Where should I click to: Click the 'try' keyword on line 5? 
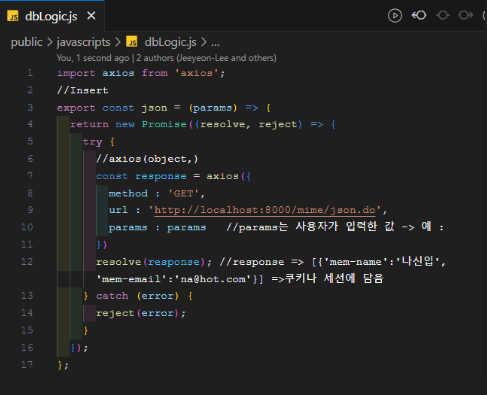[92, 142]
